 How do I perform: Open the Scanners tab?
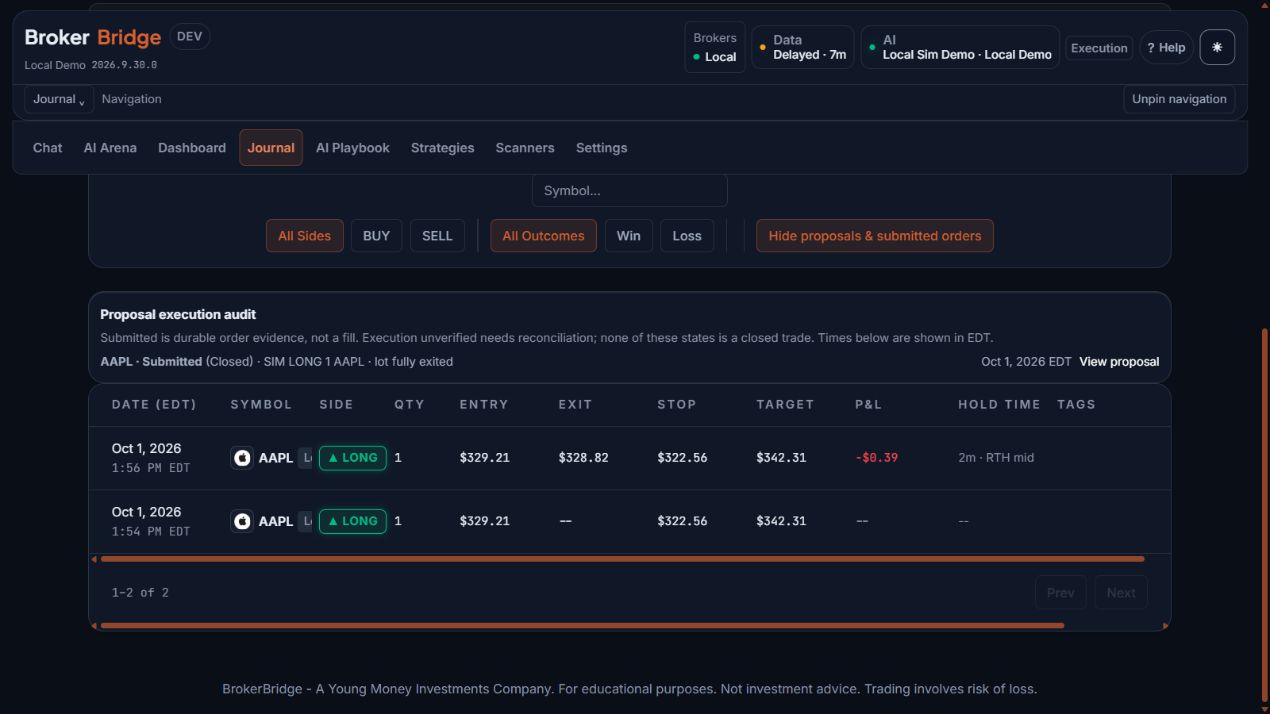(525, 148)
